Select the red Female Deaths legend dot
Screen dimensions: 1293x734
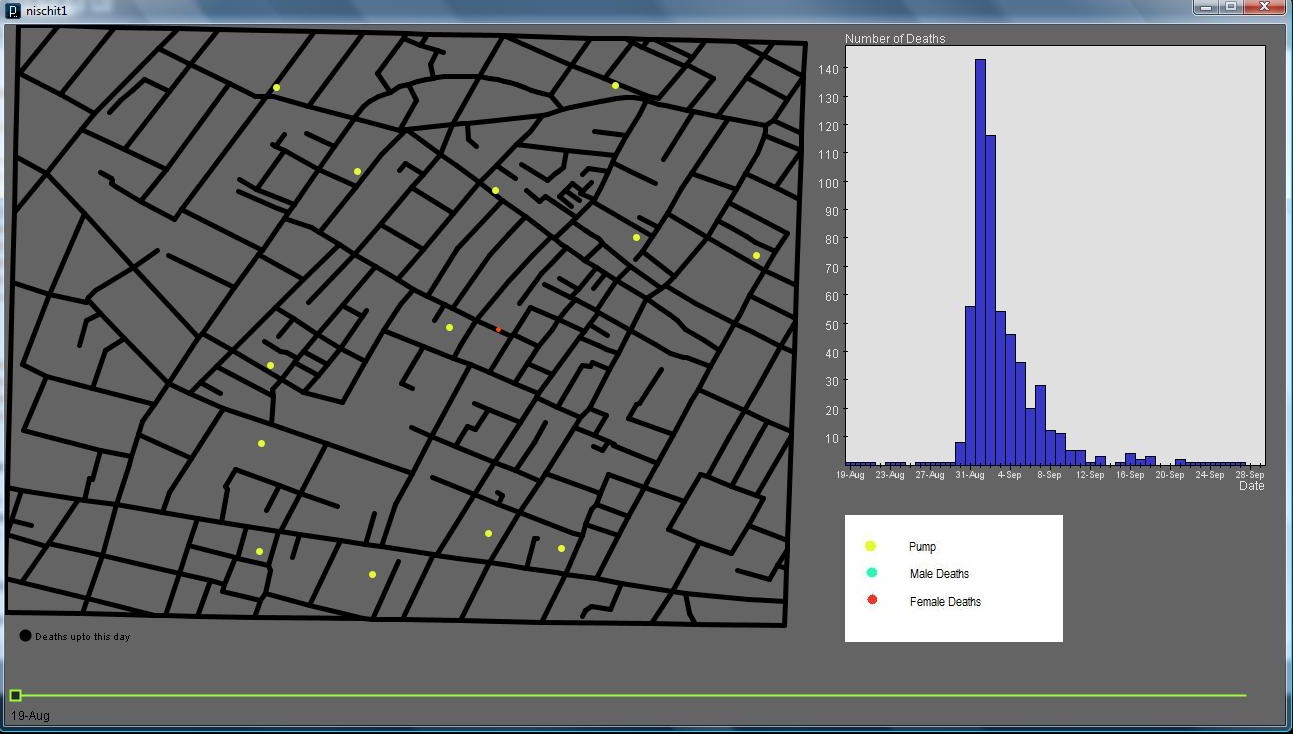(x=872, y=600)
